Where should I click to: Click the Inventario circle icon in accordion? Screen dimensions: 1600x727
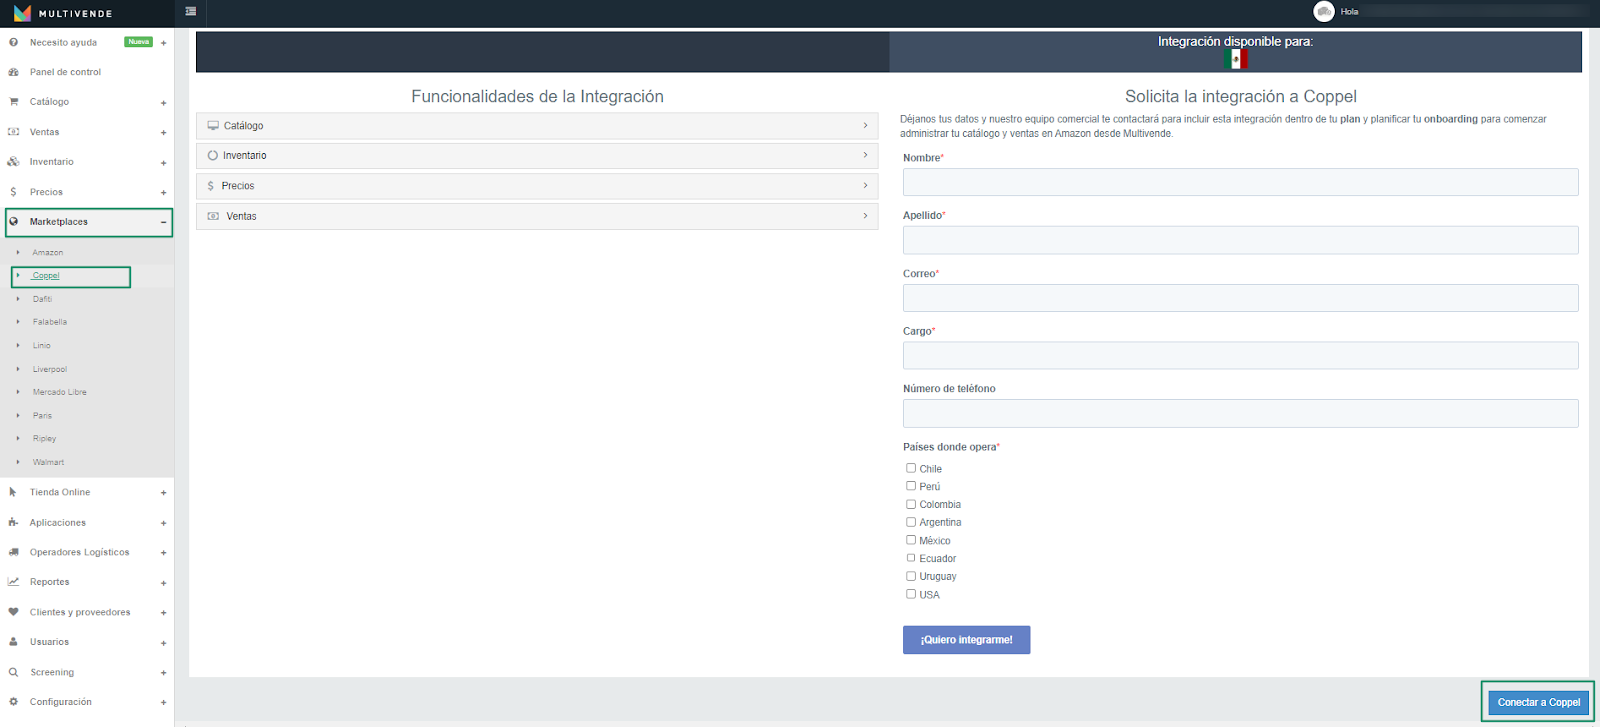213,156
